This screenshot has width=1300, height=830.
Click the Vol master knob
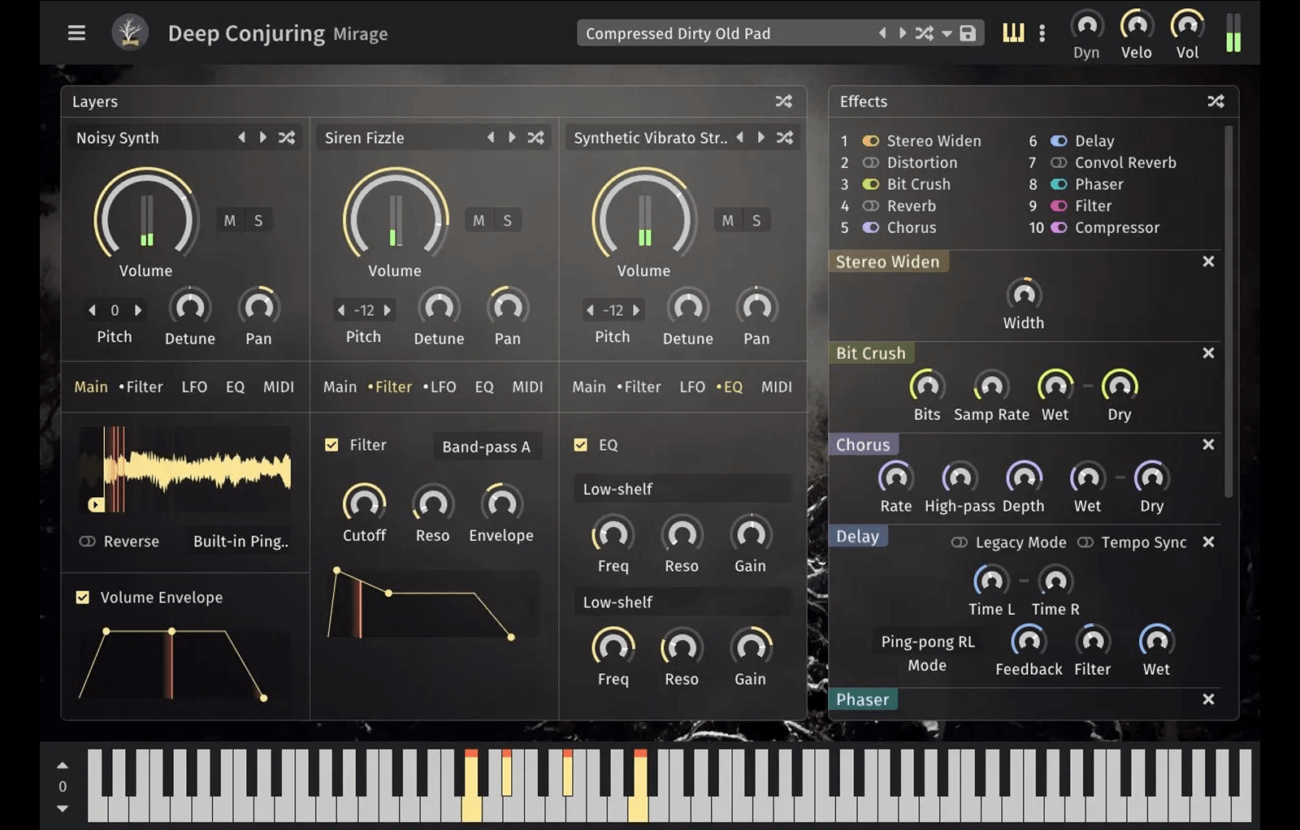(x=1187, y=24)
